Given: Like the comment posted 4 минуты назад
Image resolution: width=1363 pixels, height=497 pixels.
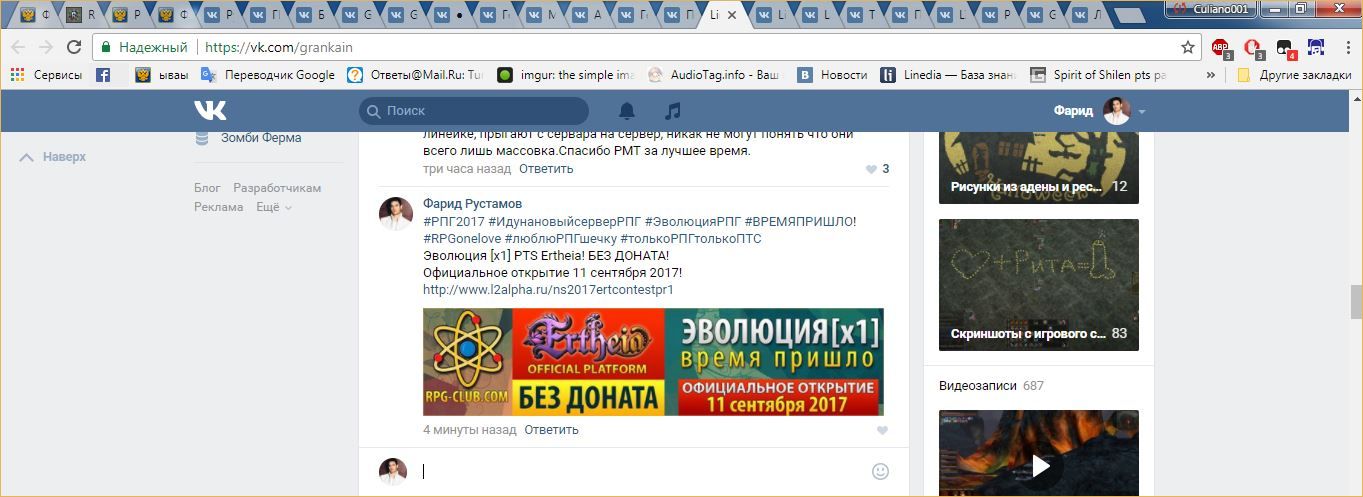Looking at the screenshot, I should click(882, 430).
